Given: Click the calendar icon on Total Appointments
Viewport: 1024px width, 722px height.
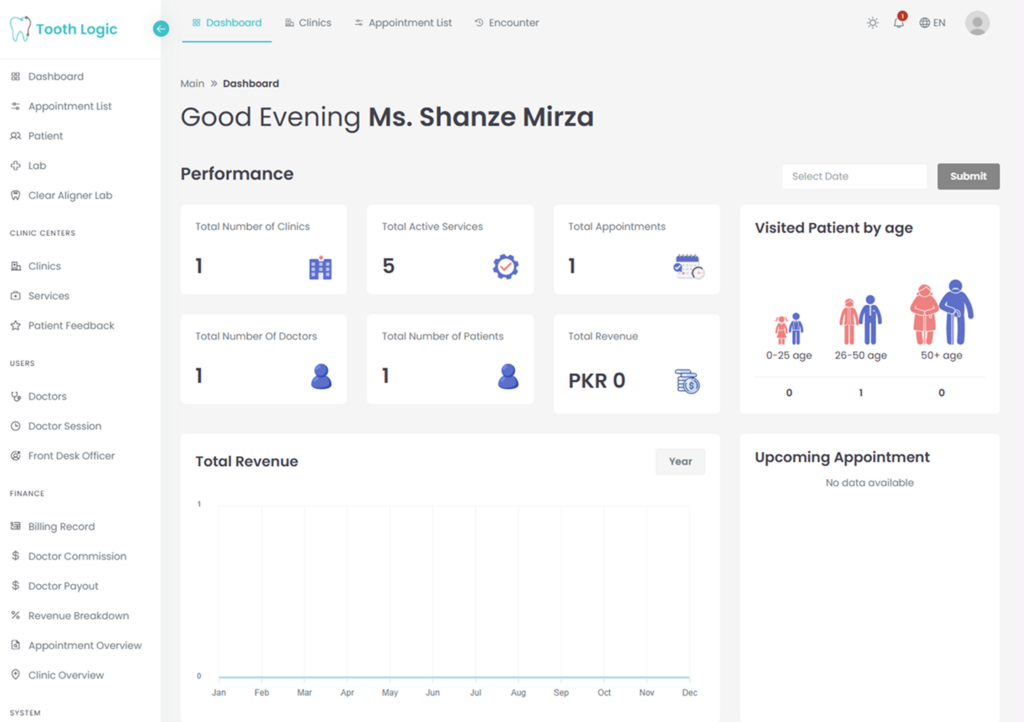Looking at the screenshot, I should [x=688, y=266].
